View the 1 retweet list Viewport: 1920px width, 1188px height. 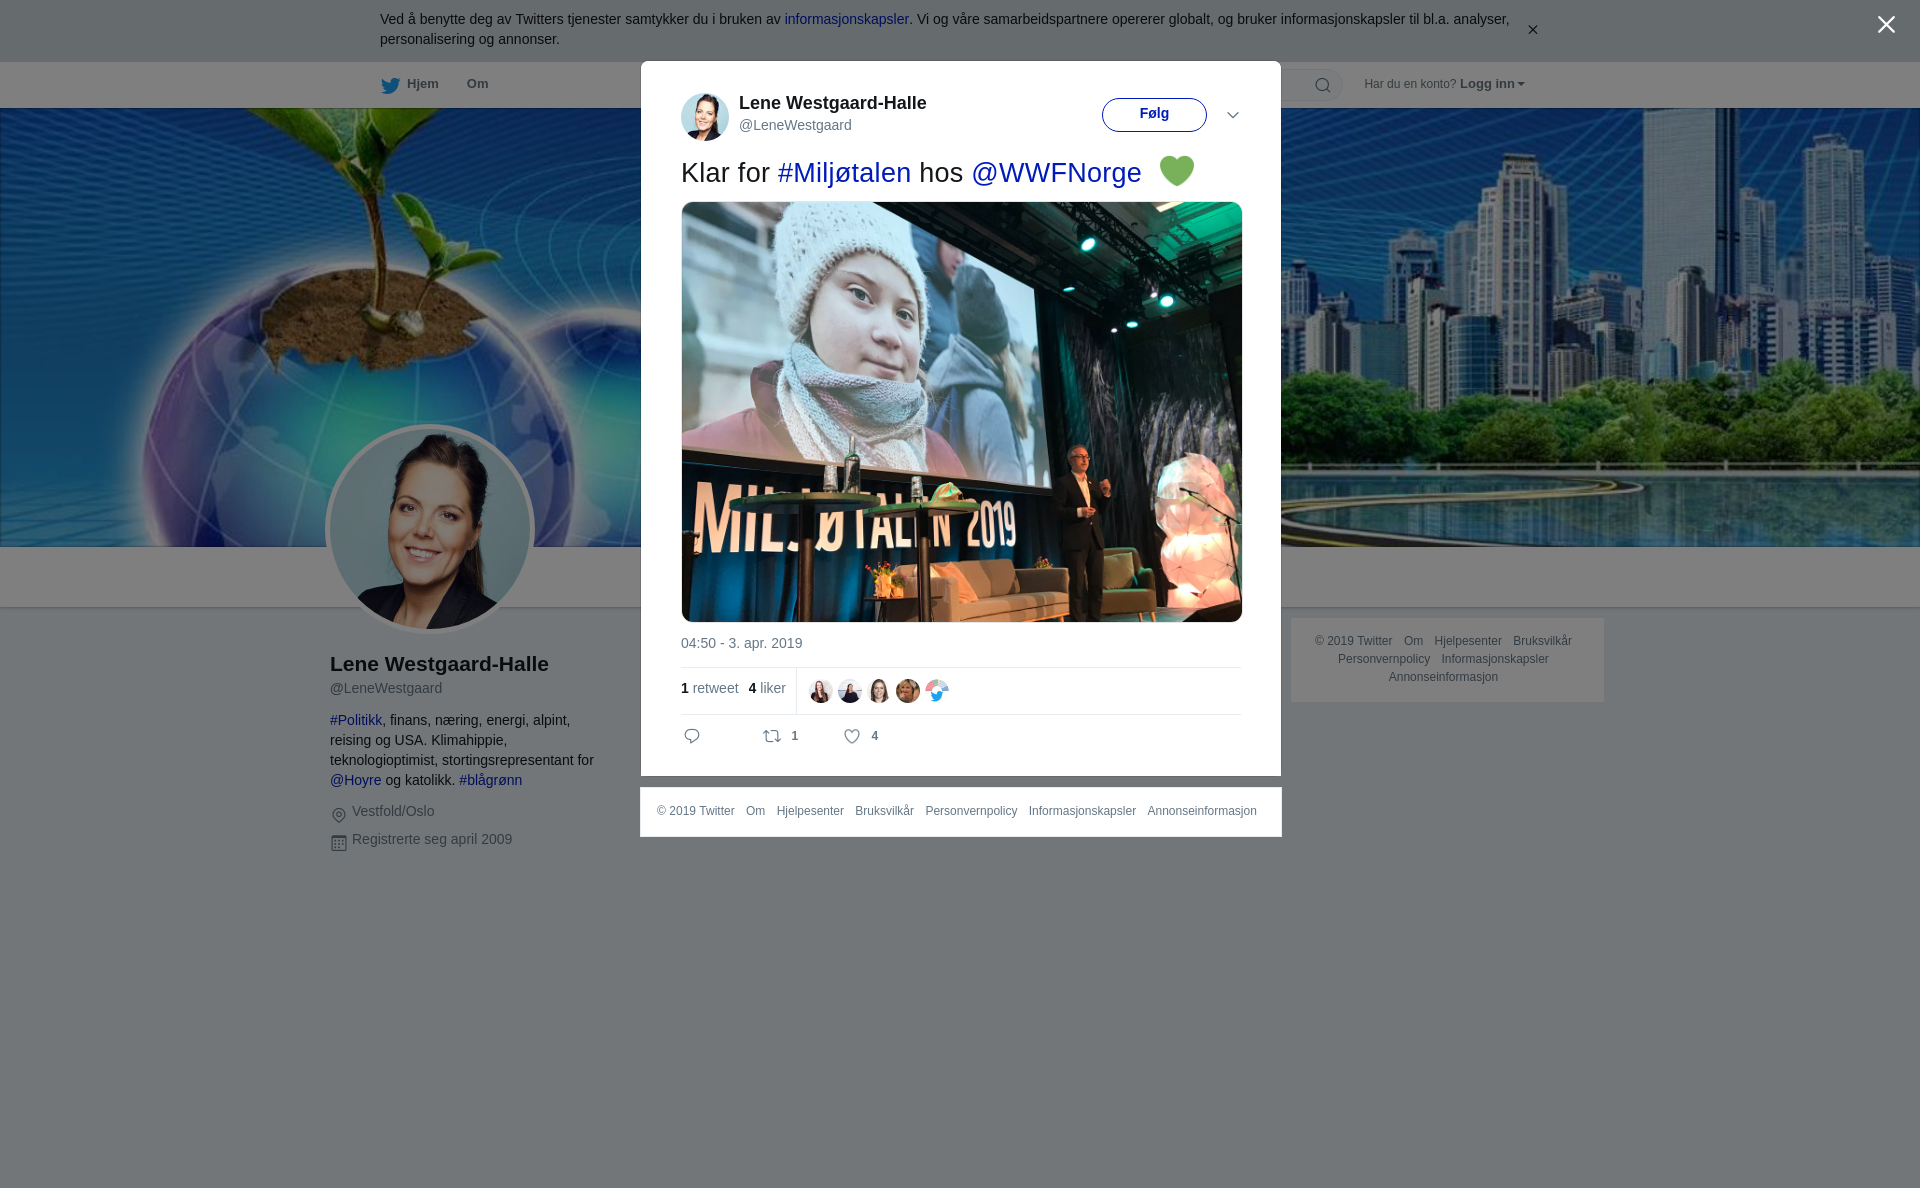click(710, 688)
